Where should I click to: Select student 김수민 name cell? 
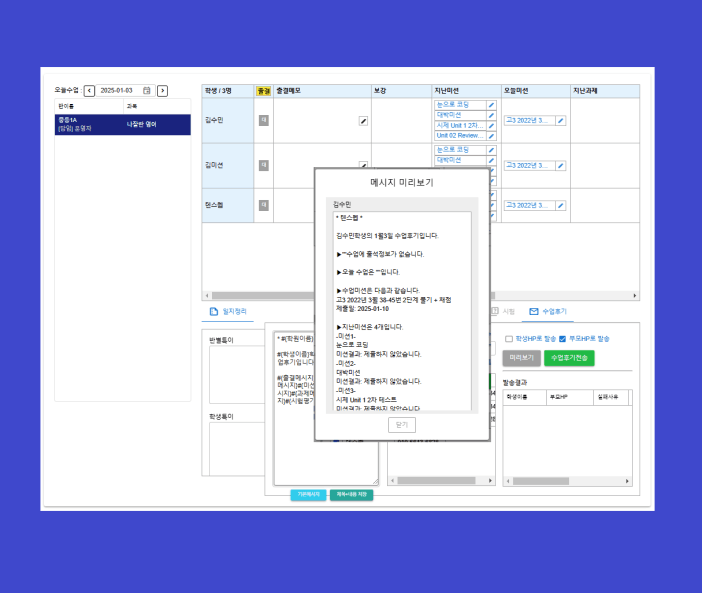228,120
